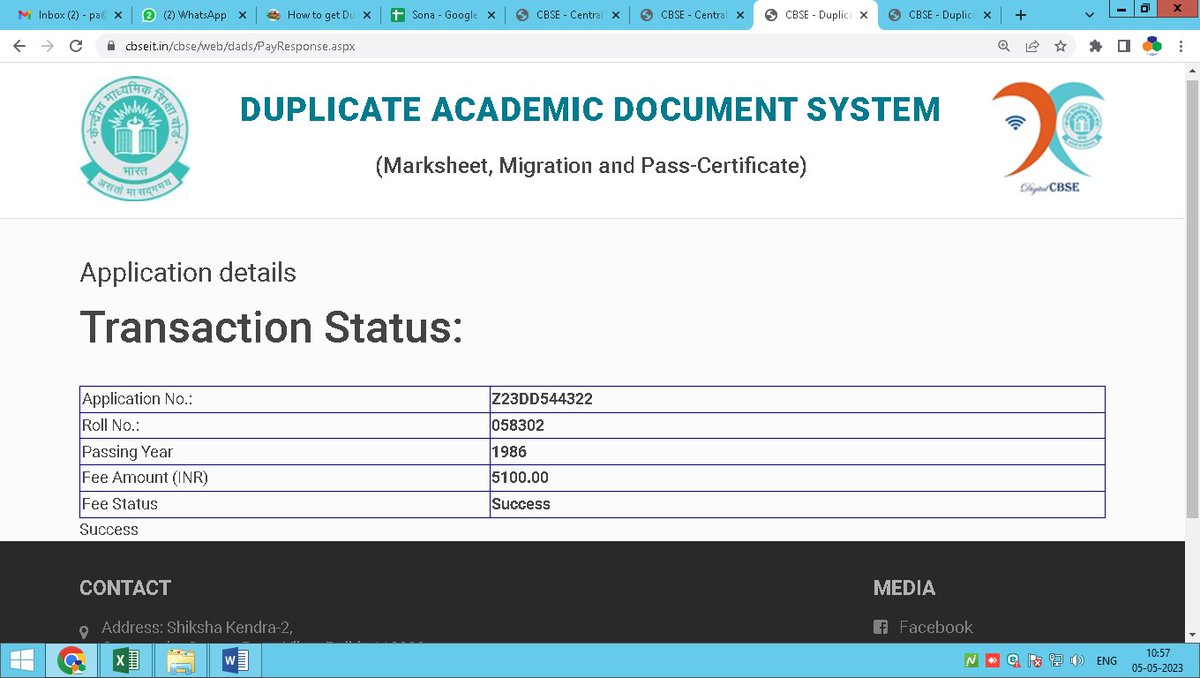Image resolution: width=1200 pixels, height=678 pixels.
Task: Click the 'Application No.:' label cell
Action: (x=284, y=399)
